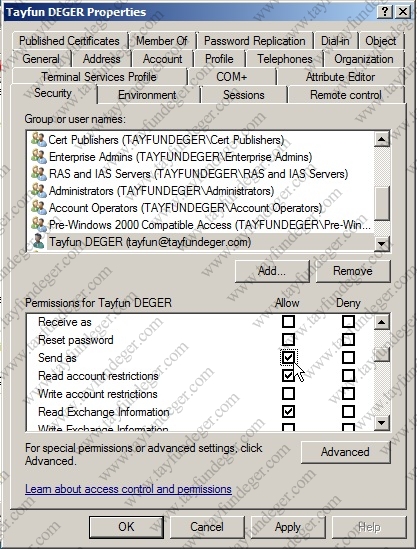Select the Cert Publishers group icon
Viewport: 417px width, 549px height.
39,139
